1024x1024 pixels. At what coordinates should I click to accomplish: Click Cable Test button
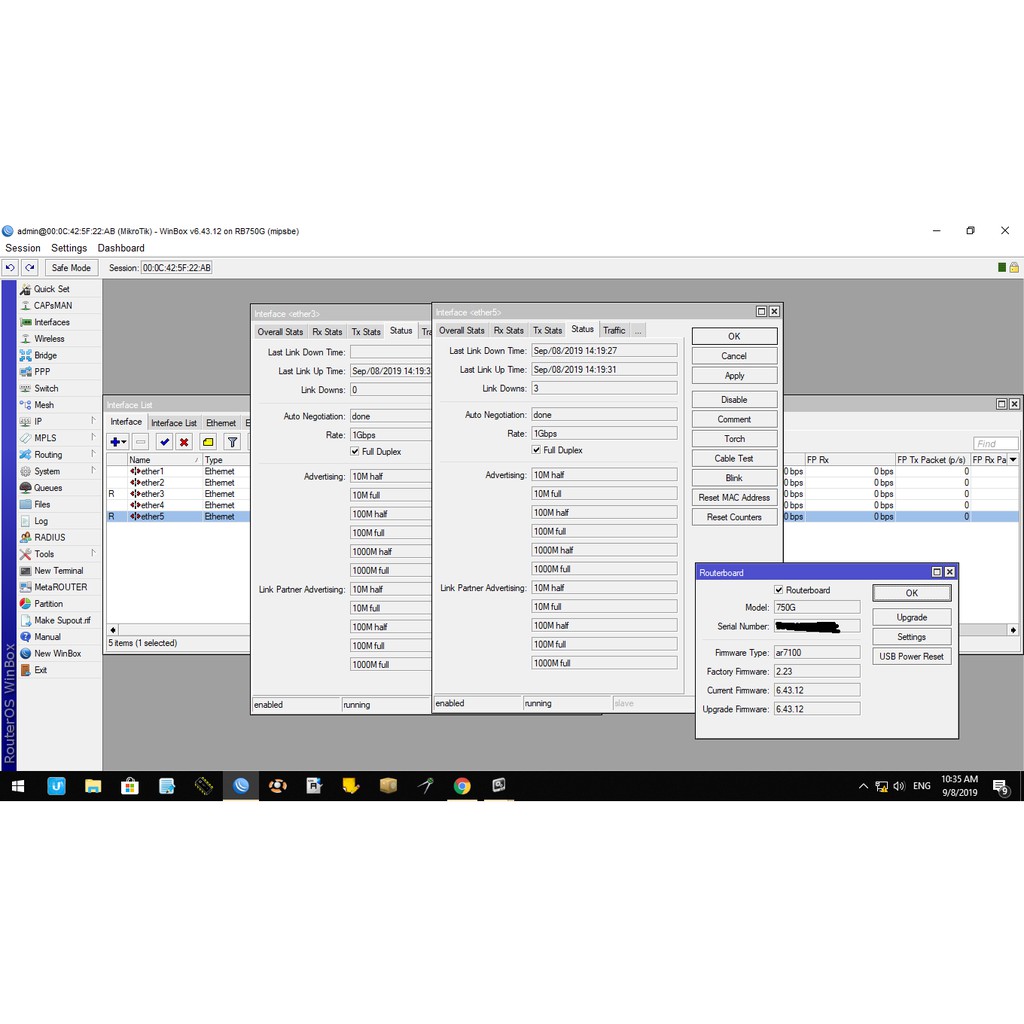point(734,458)
